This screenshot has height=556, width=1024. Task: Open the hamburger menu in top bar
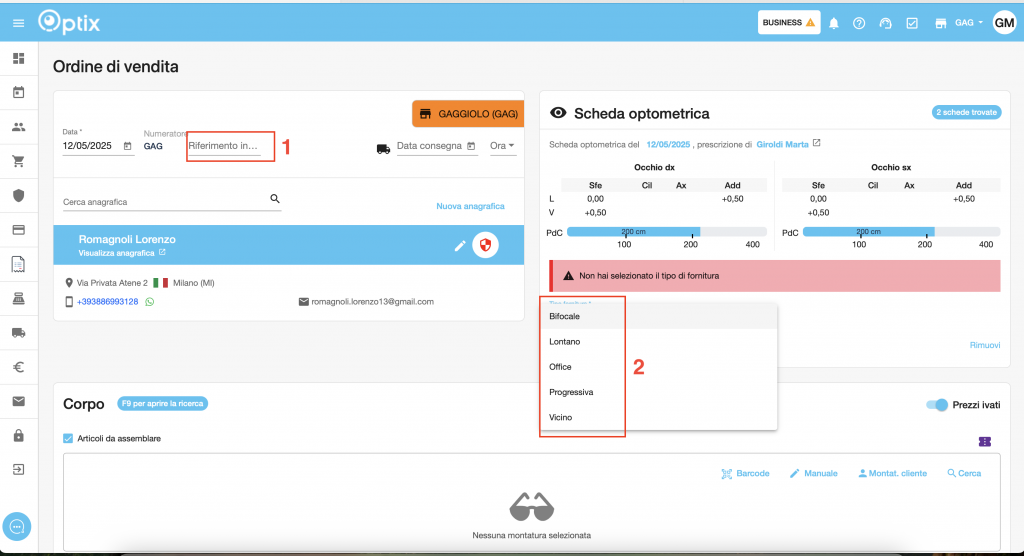18,22
